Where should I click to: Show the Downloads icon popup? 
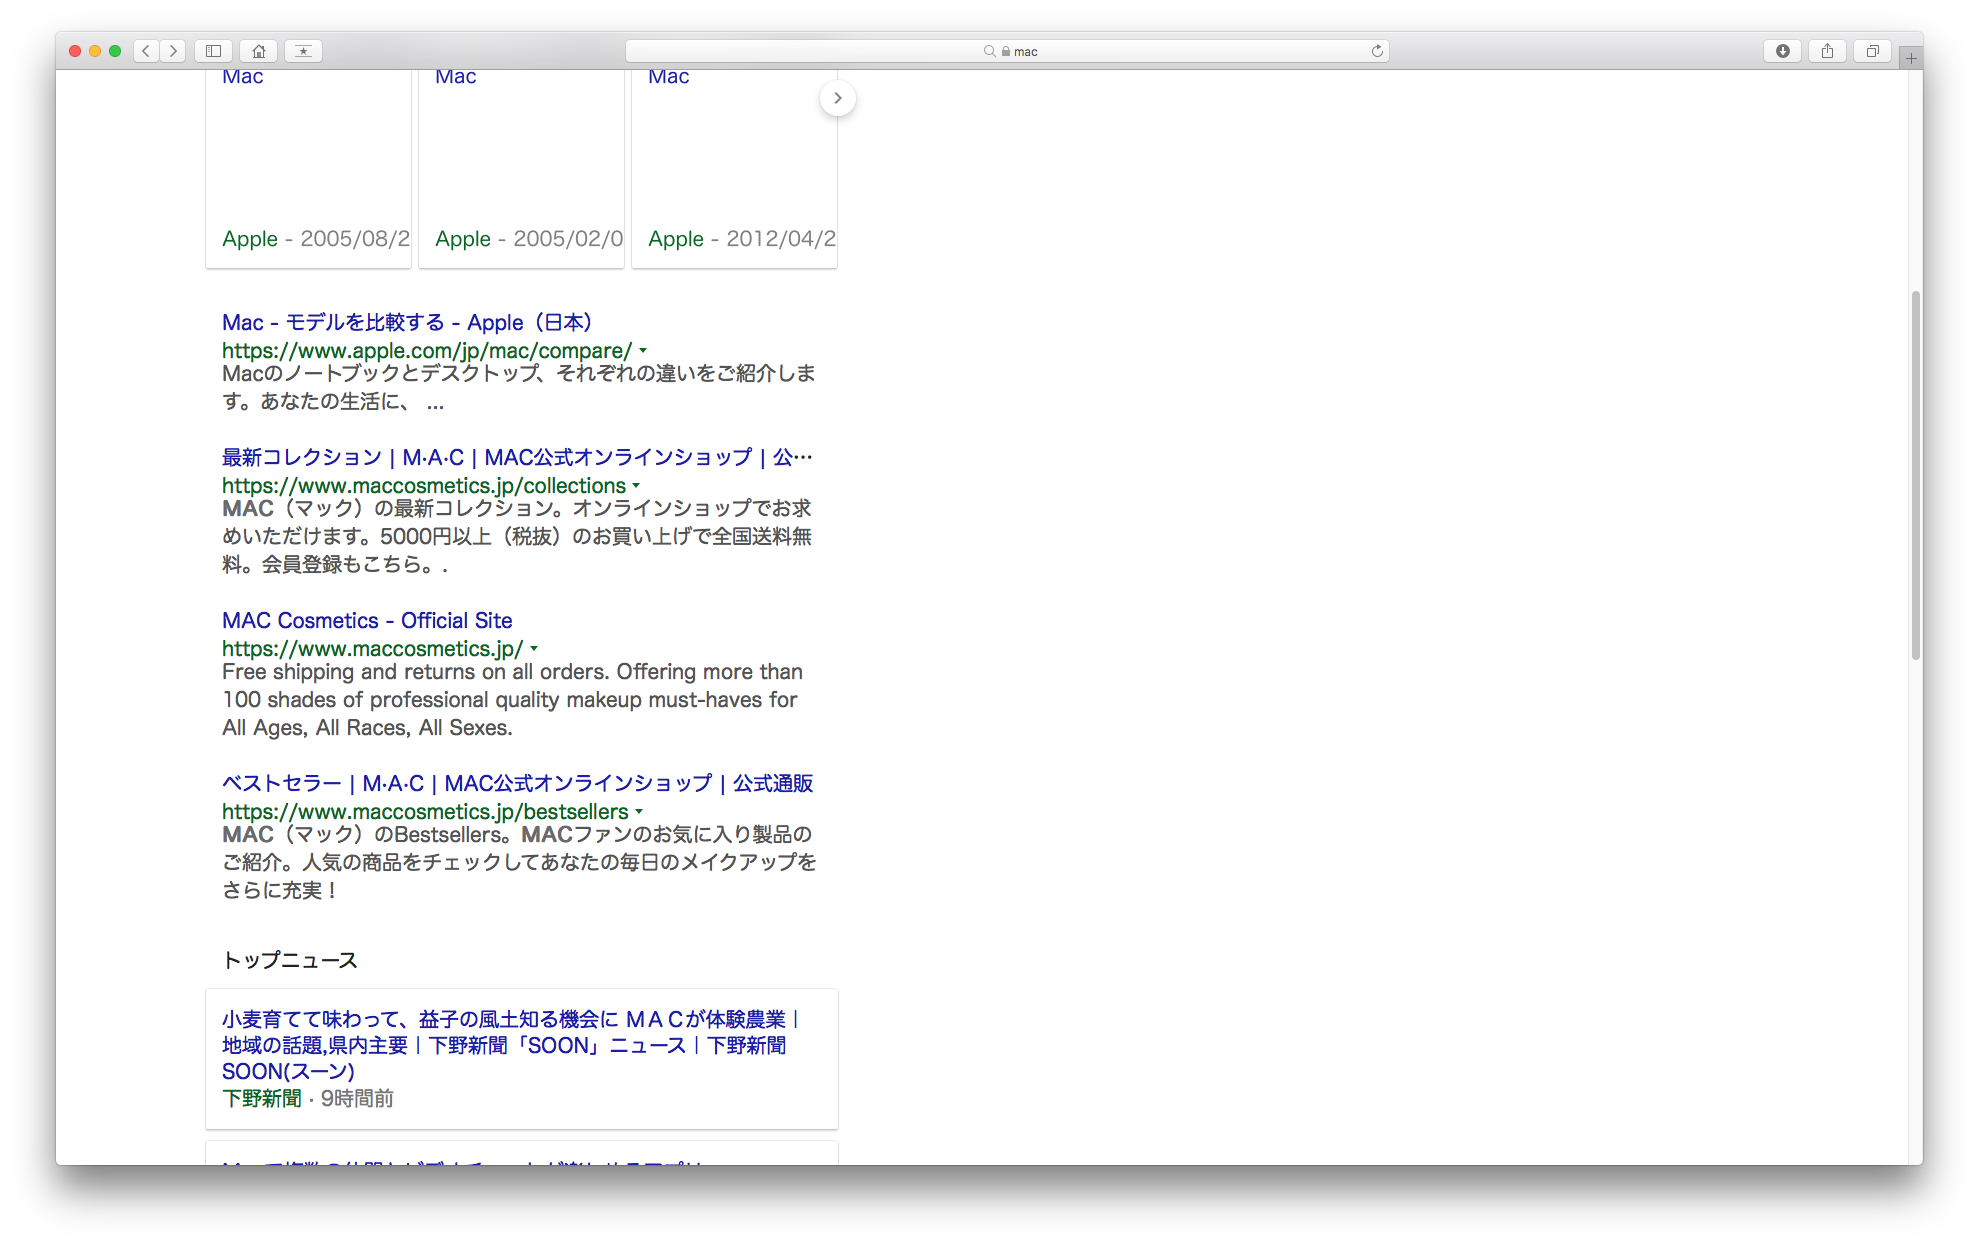[x=1782, y=51]
